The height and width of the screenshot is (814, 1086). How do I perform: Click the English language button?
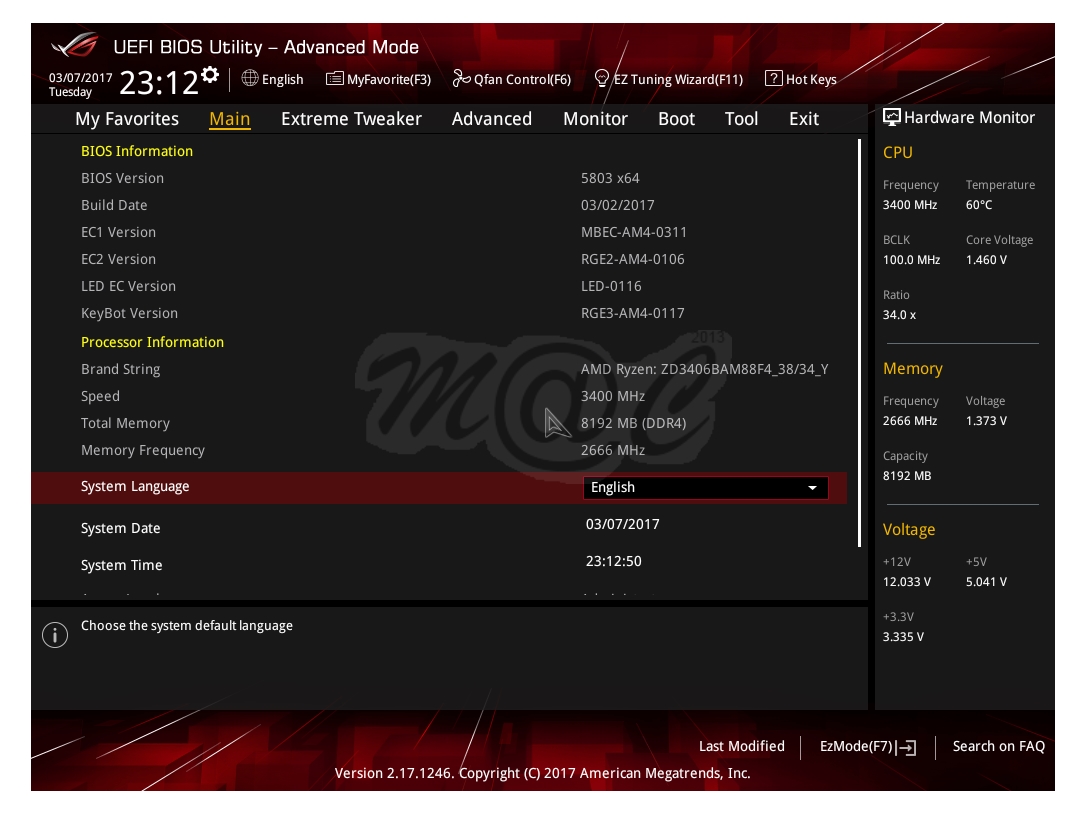tap(282, 80)
